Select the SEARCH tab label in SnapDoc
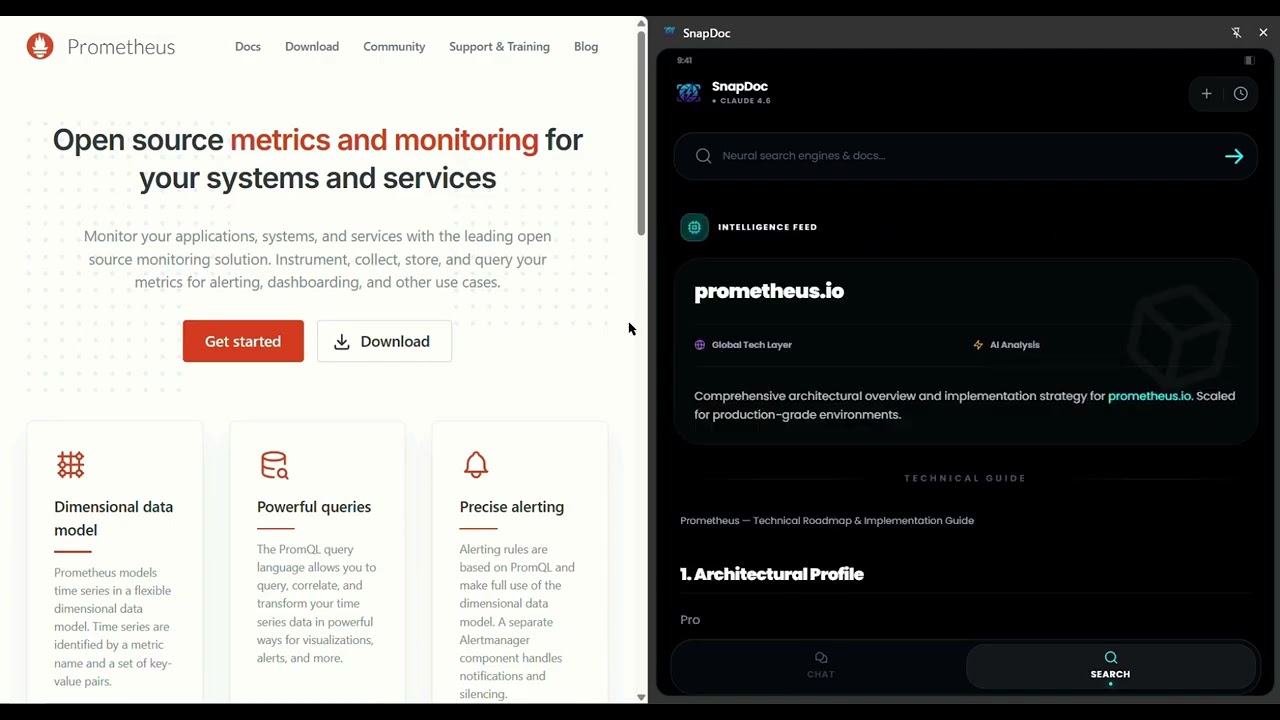This screenshot has width=1280, height=720. [1110, 674]
